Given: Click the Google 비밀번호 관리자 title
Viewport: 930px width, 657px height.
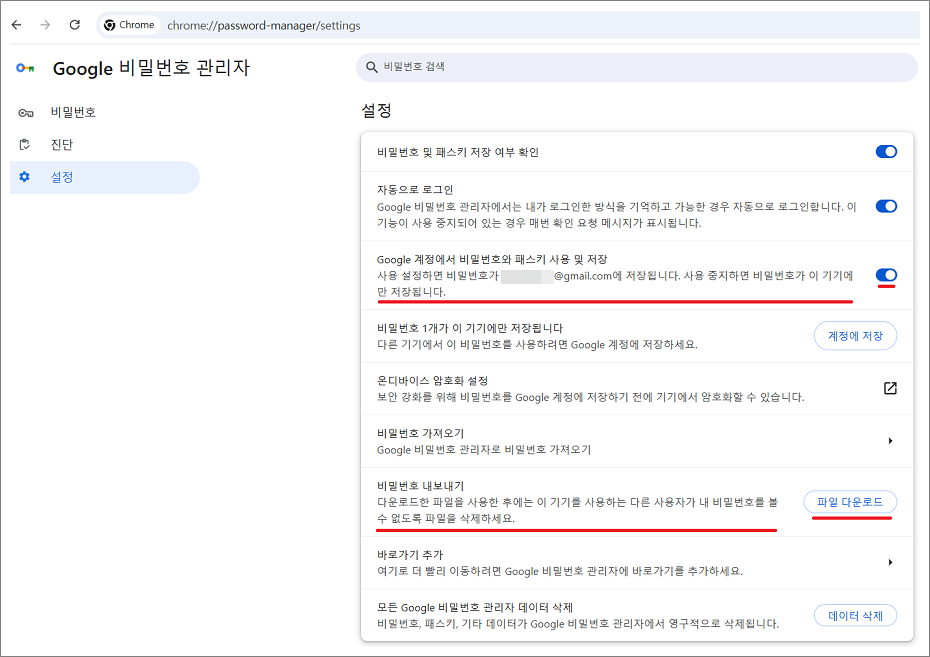Looking at the screenshot, I should tap(151, 68).
